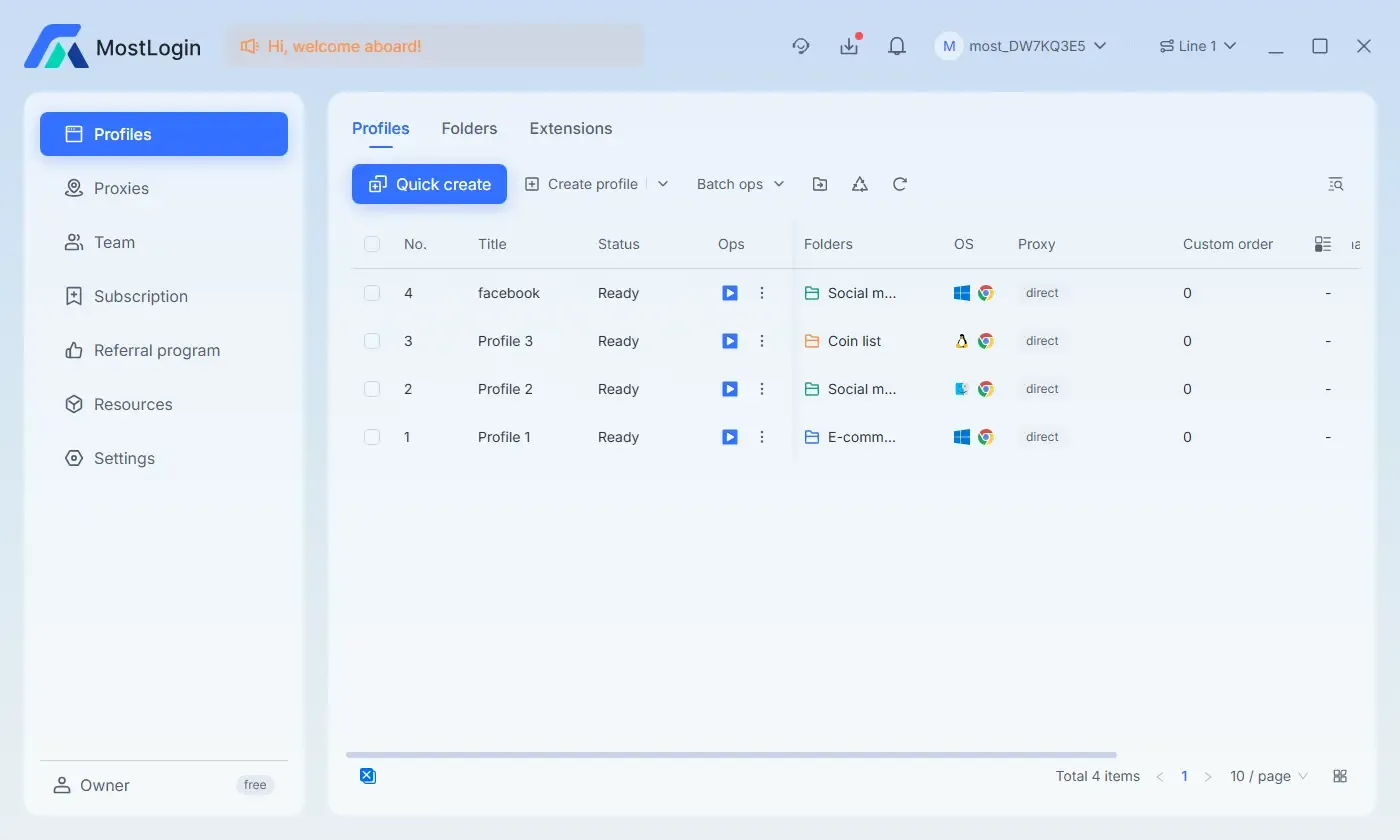Open the notifications bell

pyautogui.click(x=897, y=46)
